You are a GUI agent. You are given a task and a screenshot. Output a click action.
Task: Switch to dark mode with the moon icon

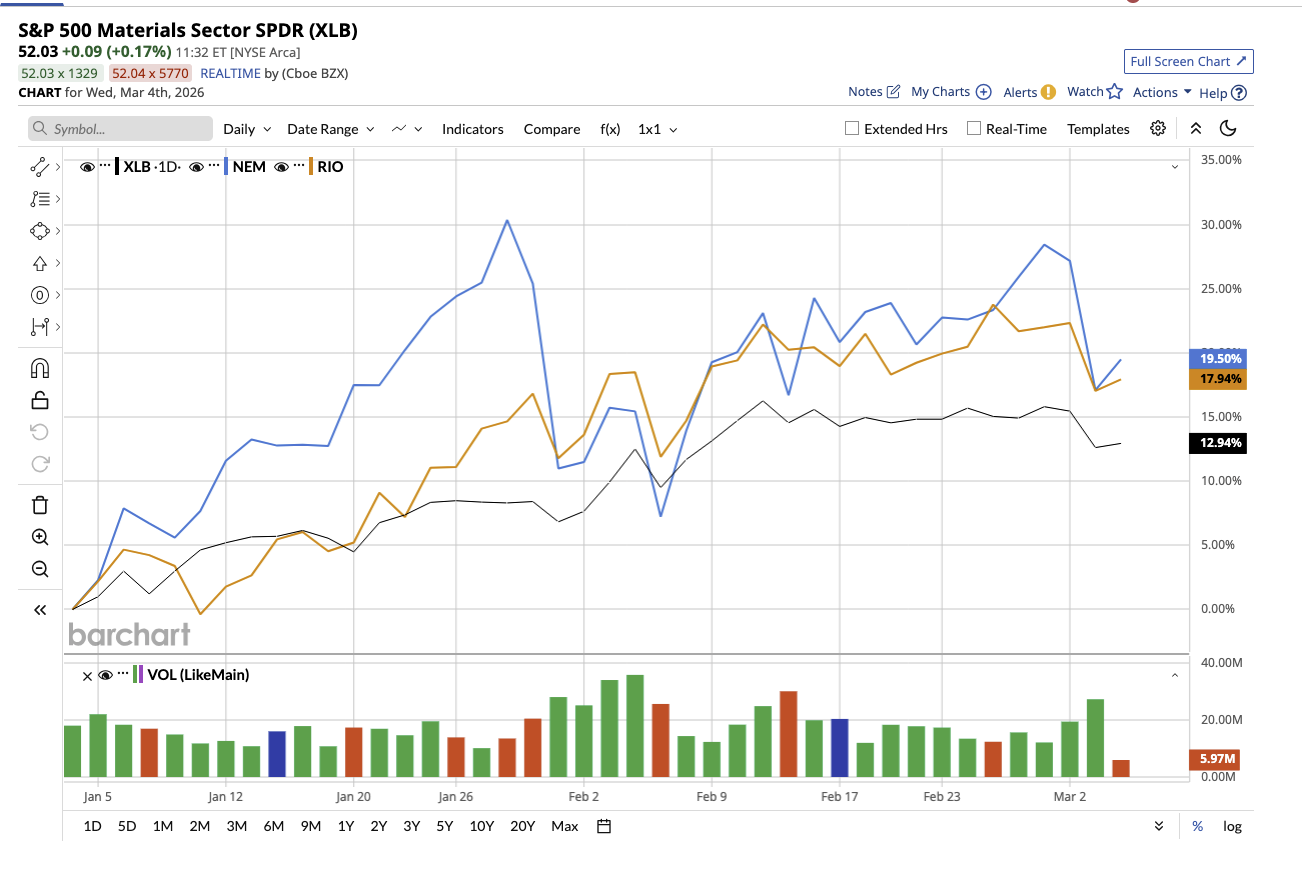click(1228, 128)
